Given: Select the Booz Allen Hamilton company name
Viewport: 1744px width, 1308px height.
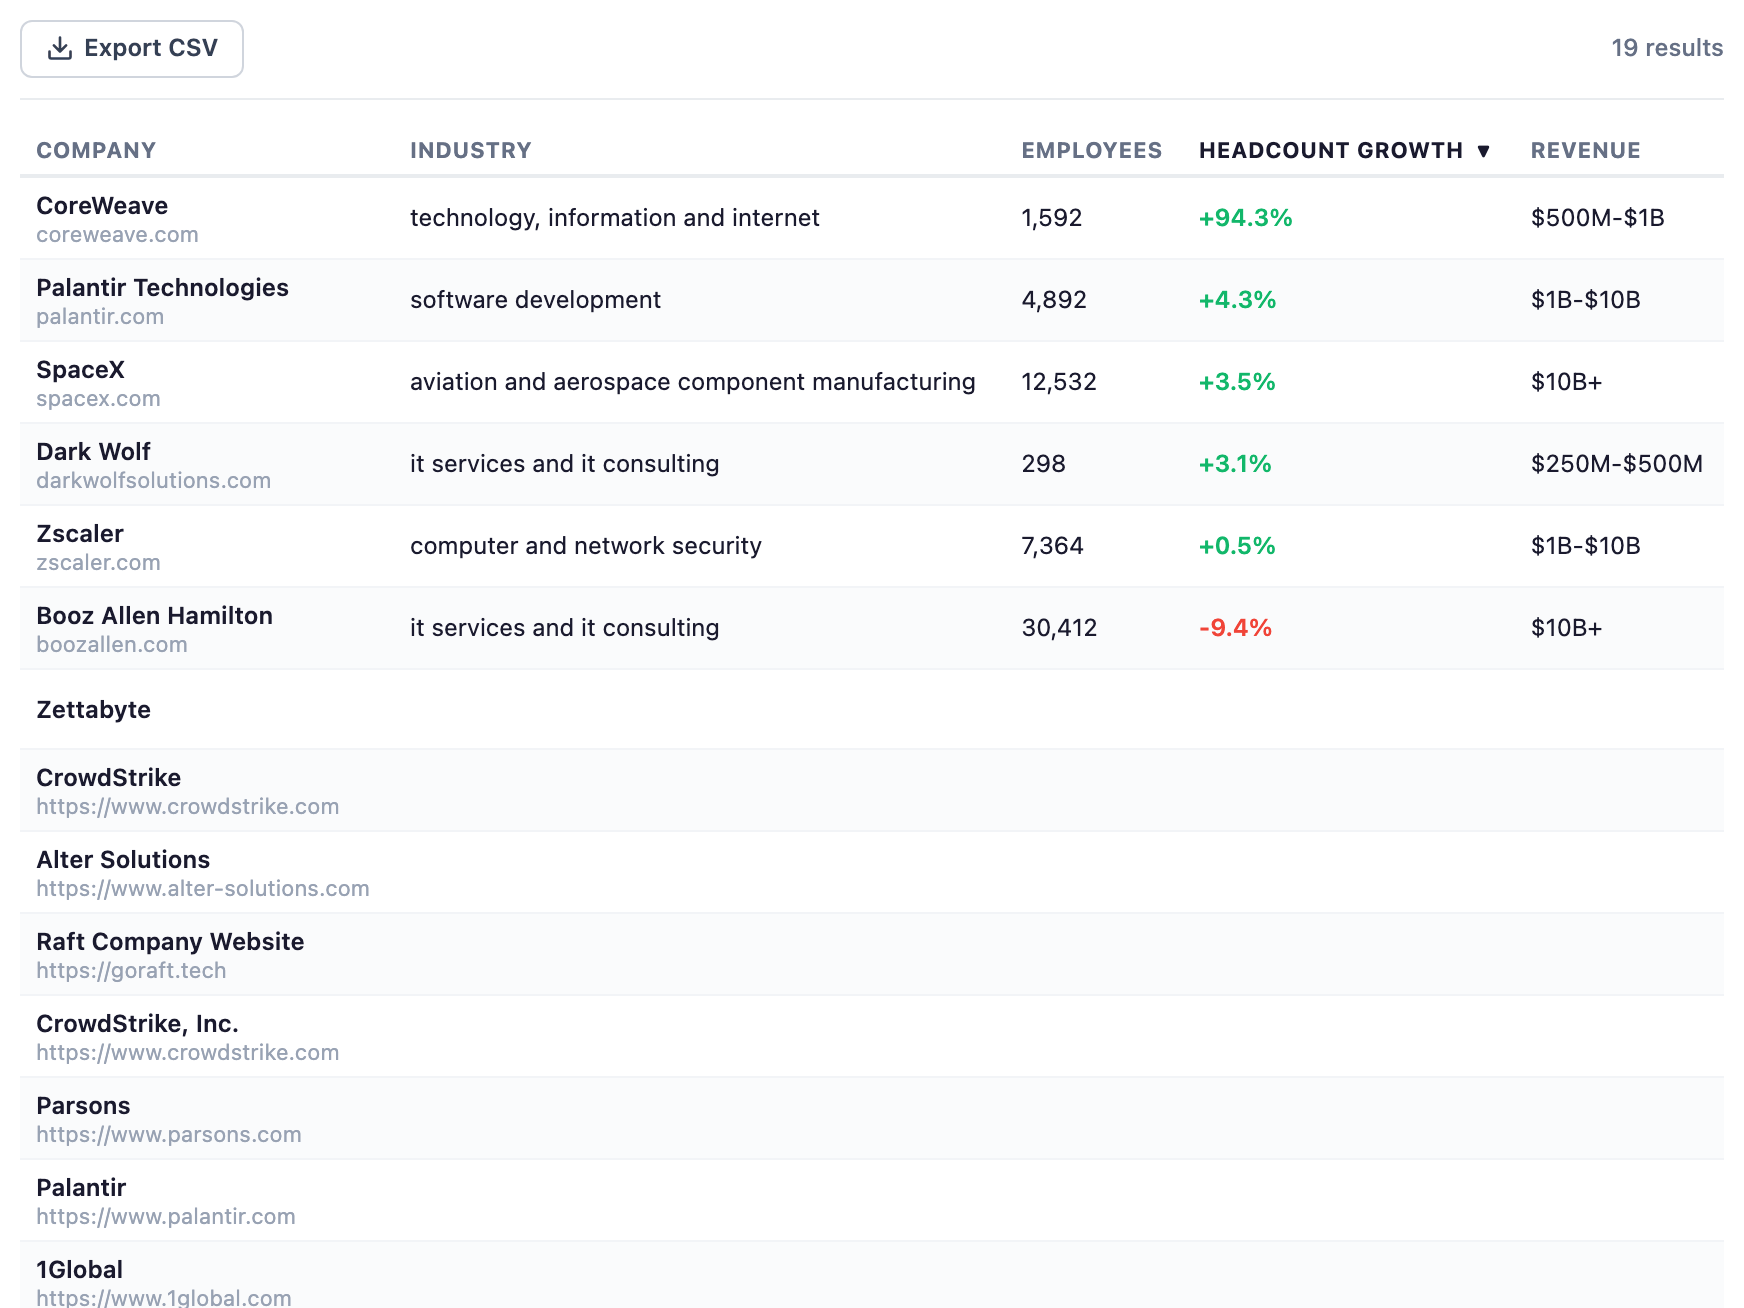Looking at the screenshot, I should (154, 616).
